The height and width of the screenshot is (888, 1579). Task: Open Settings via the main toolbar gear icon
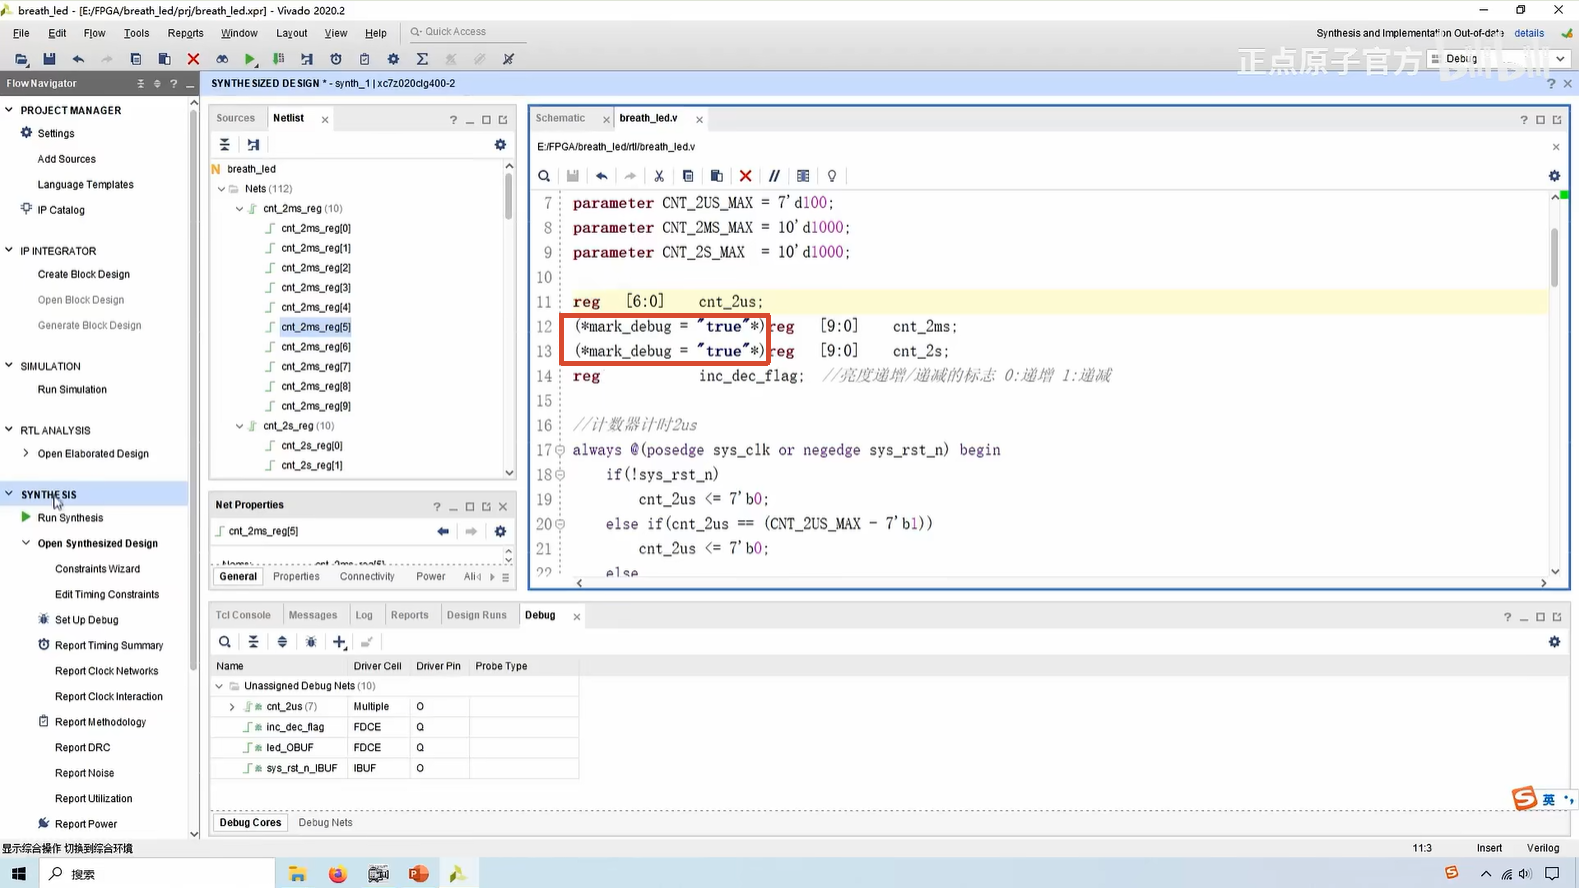(x=393, y=59)
